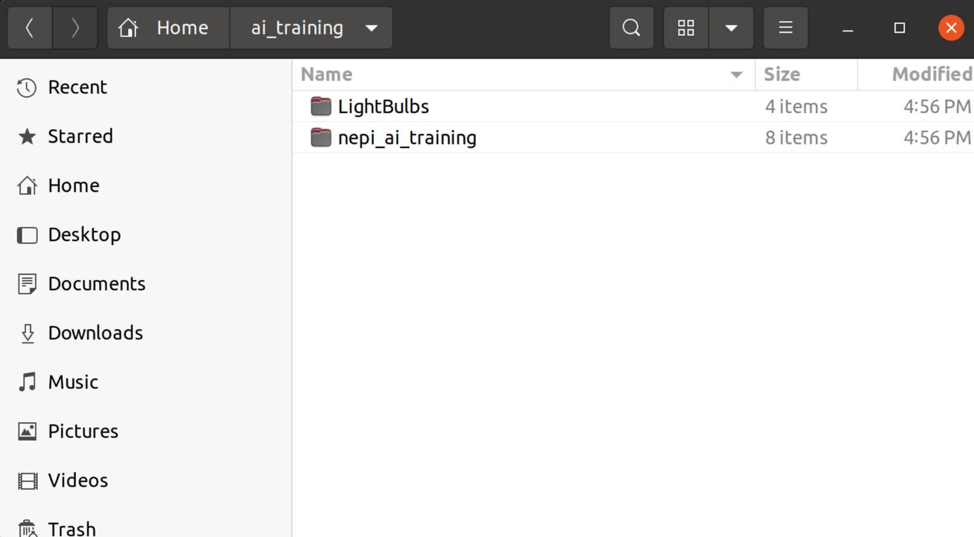Open Recent in the sidebar

click(x=77, y=87)
